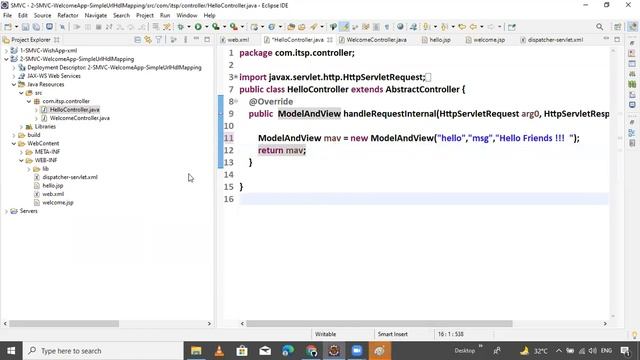The image size is (640, 360).
Task: Open the Refactor menu
Action: (68, 16)
